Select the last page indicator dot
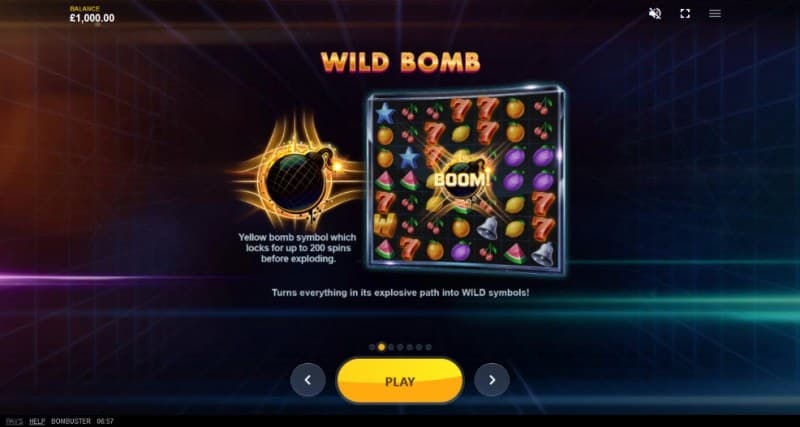The width and height of the screenshot is (800, 427). 429,347
